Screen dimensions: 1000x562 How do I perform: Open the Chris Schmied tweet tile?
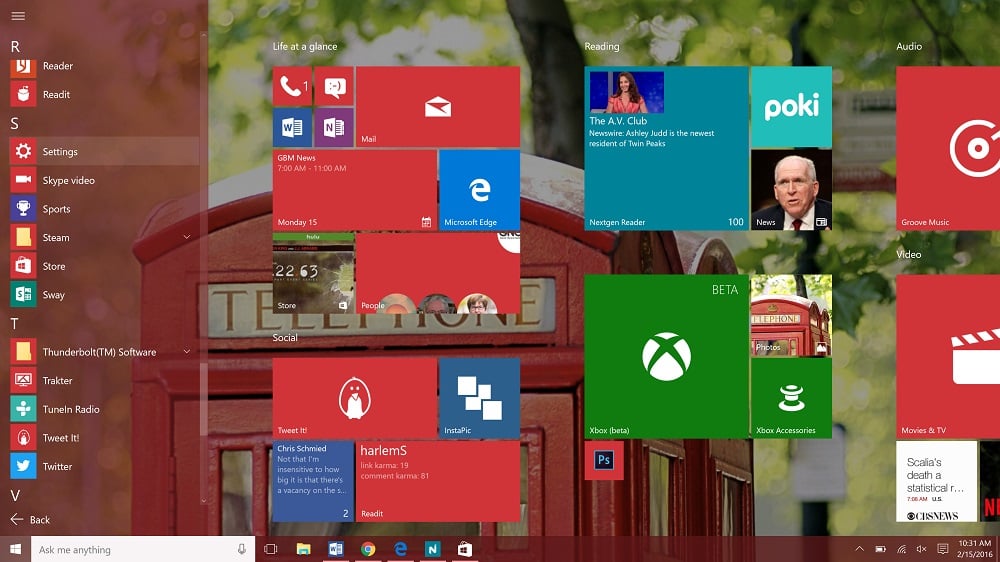pos(313,481)
